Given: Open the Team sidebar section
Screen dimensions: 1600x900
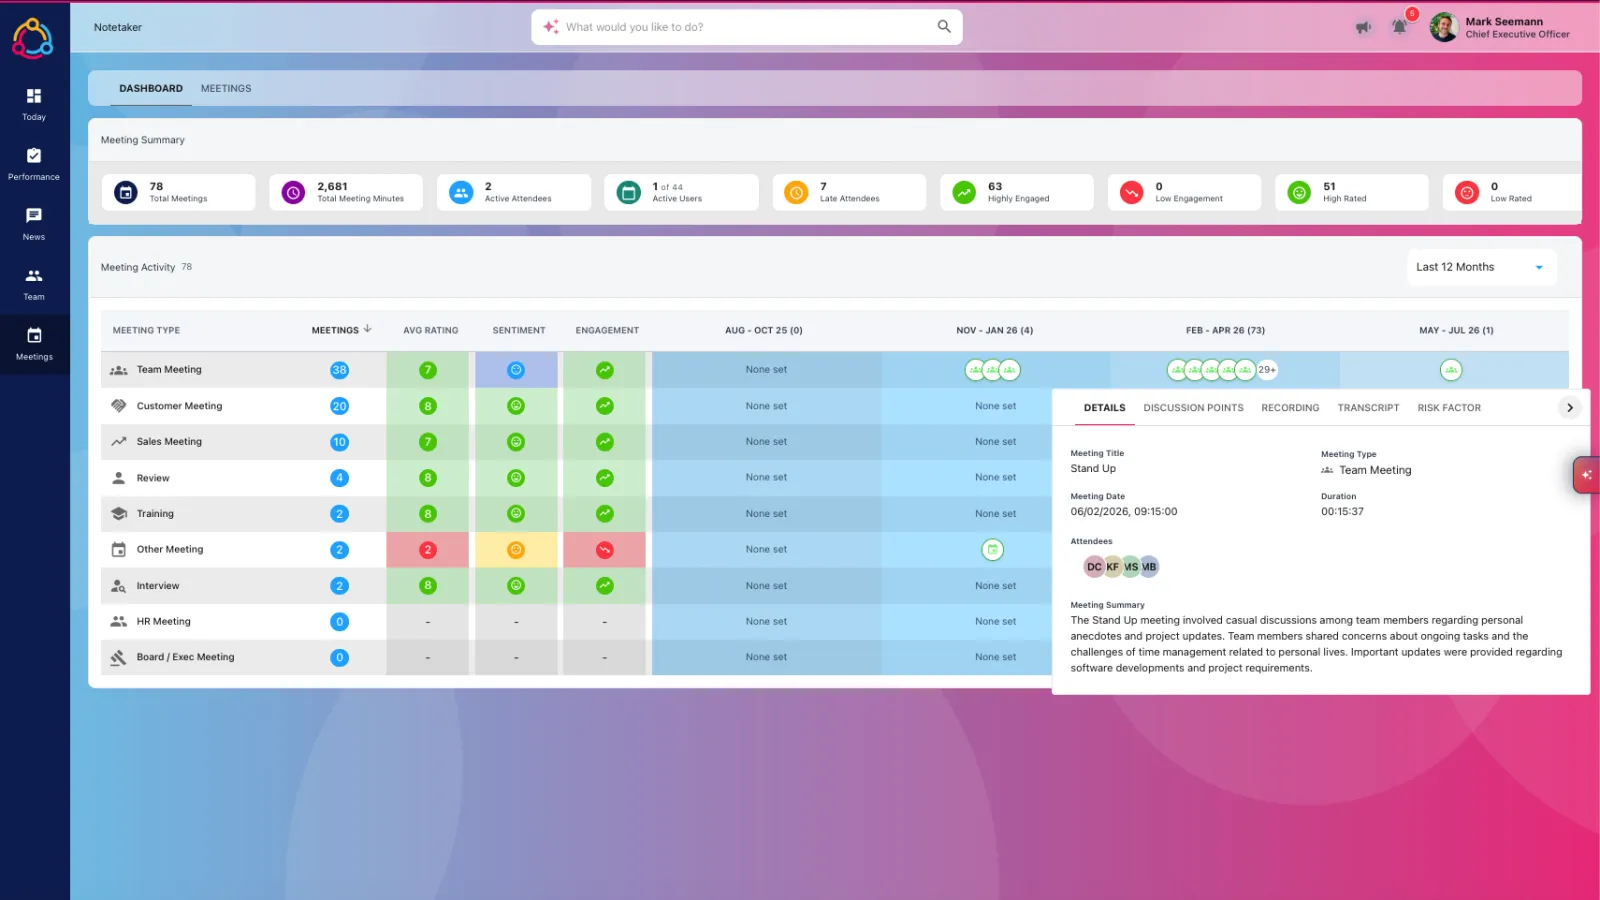Looking at the screenshot, I should click(x=34, y=284).
